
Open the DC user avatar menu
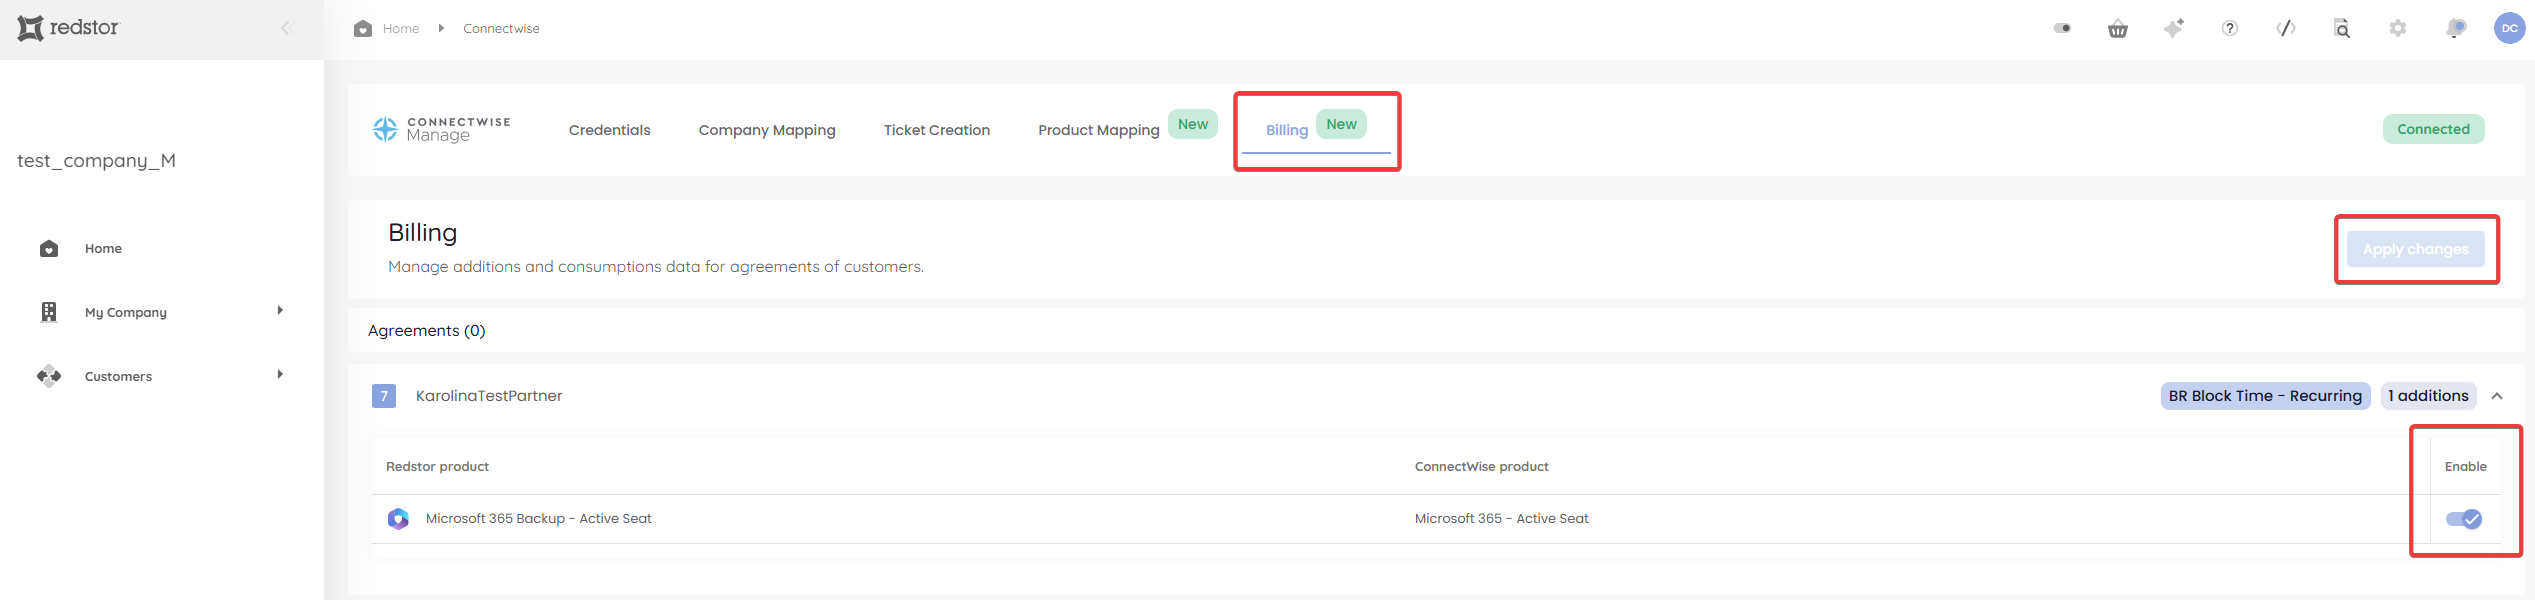tap(2510, 28)
